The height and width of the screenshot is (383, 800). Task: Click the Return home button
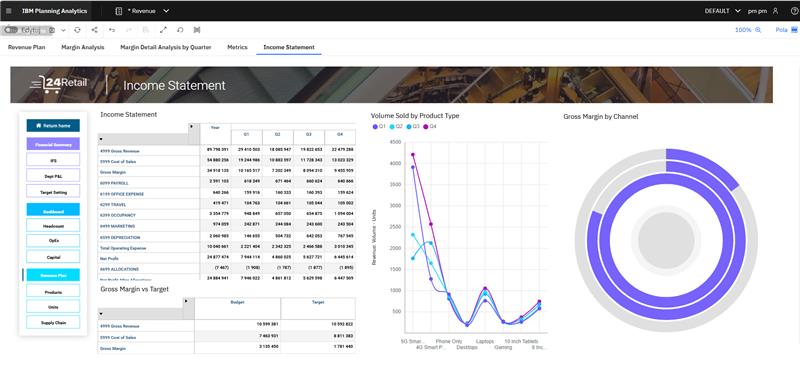point(54,125)
